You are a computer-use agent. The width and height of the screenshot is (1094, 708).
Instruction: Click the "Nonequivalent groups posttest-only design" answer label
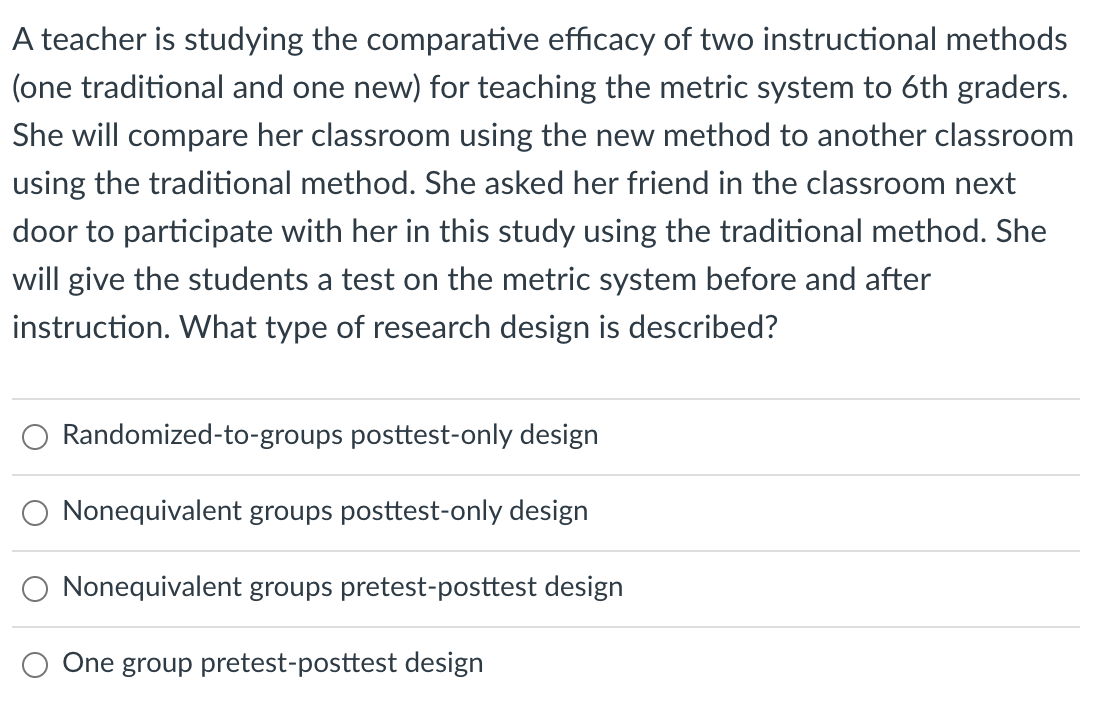pyautogui.click(x=325, y=512)
